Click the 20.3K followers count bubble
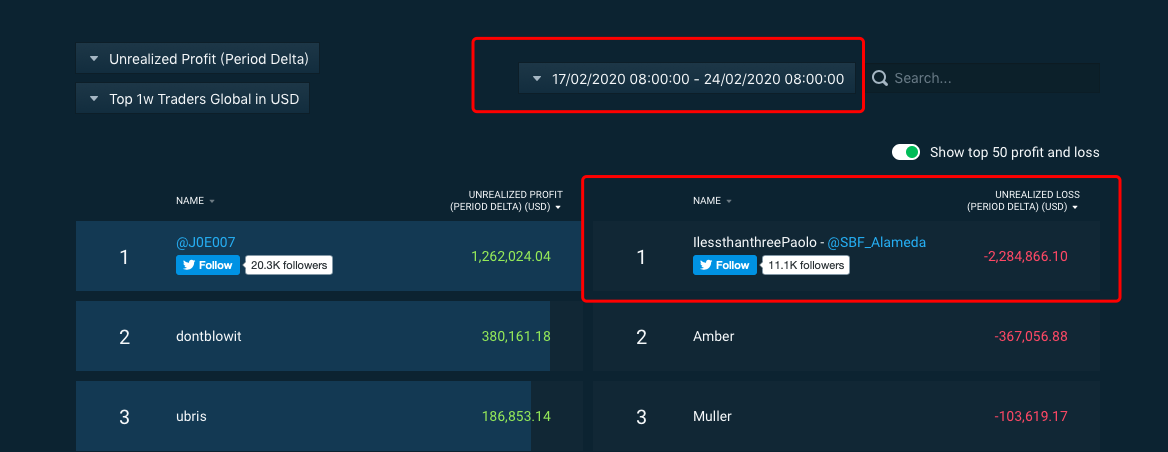Viewport: 1168px width, 452px height. [x=288, y=265]
